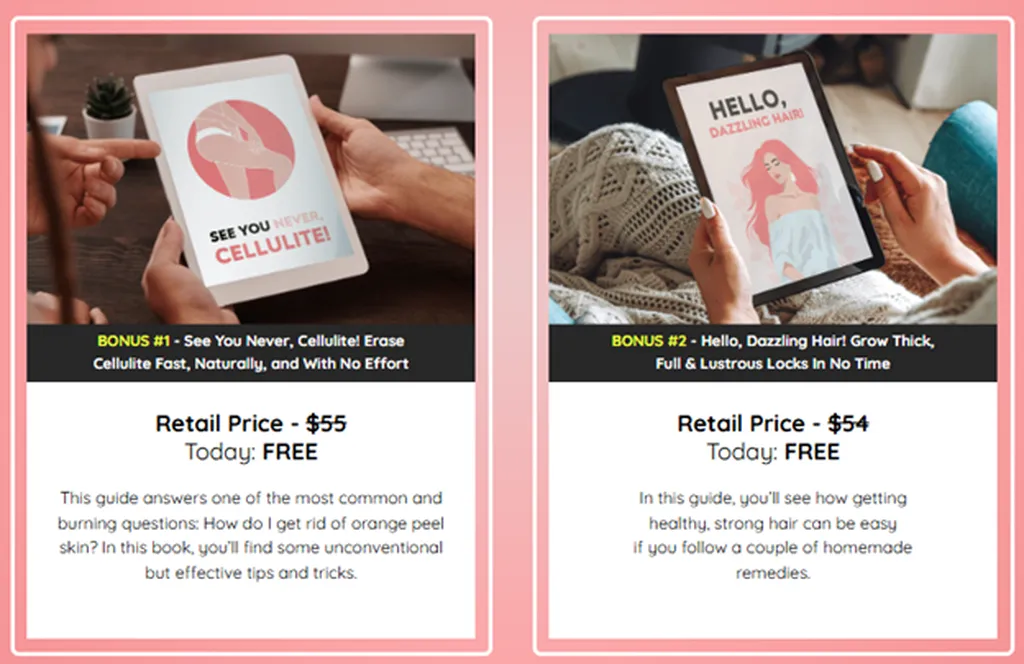The width and height of the screenshot is (1024, 664).
Task: Click Today: FREE under the cellulite bonus
Action: pos(251,452)
